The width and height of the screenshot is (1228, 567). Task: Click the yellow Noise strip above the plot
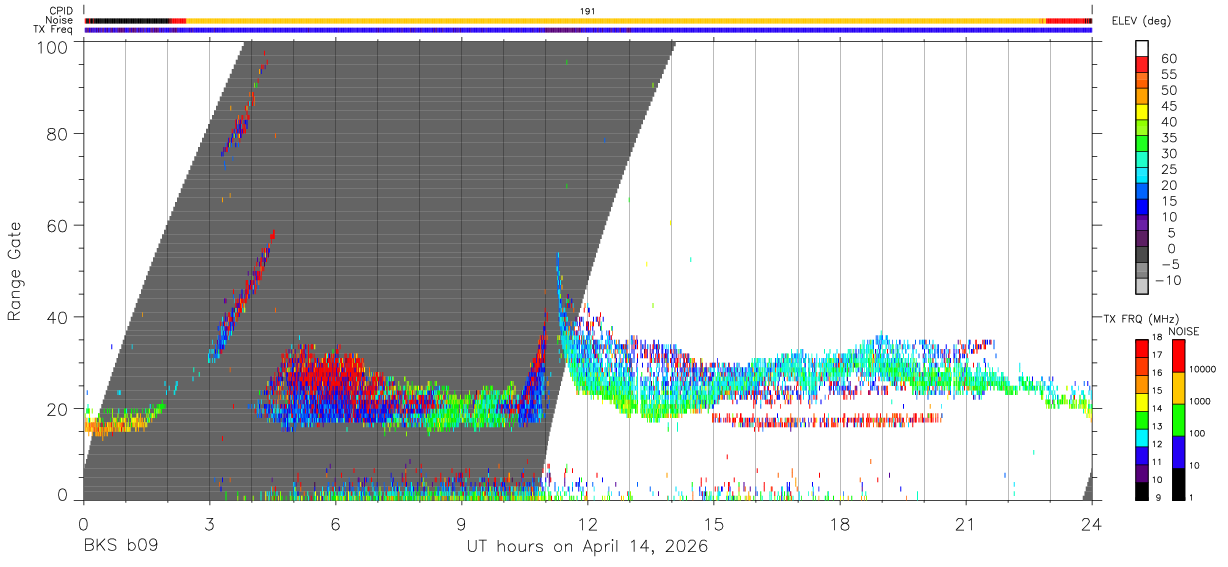(x=614, y=20)
